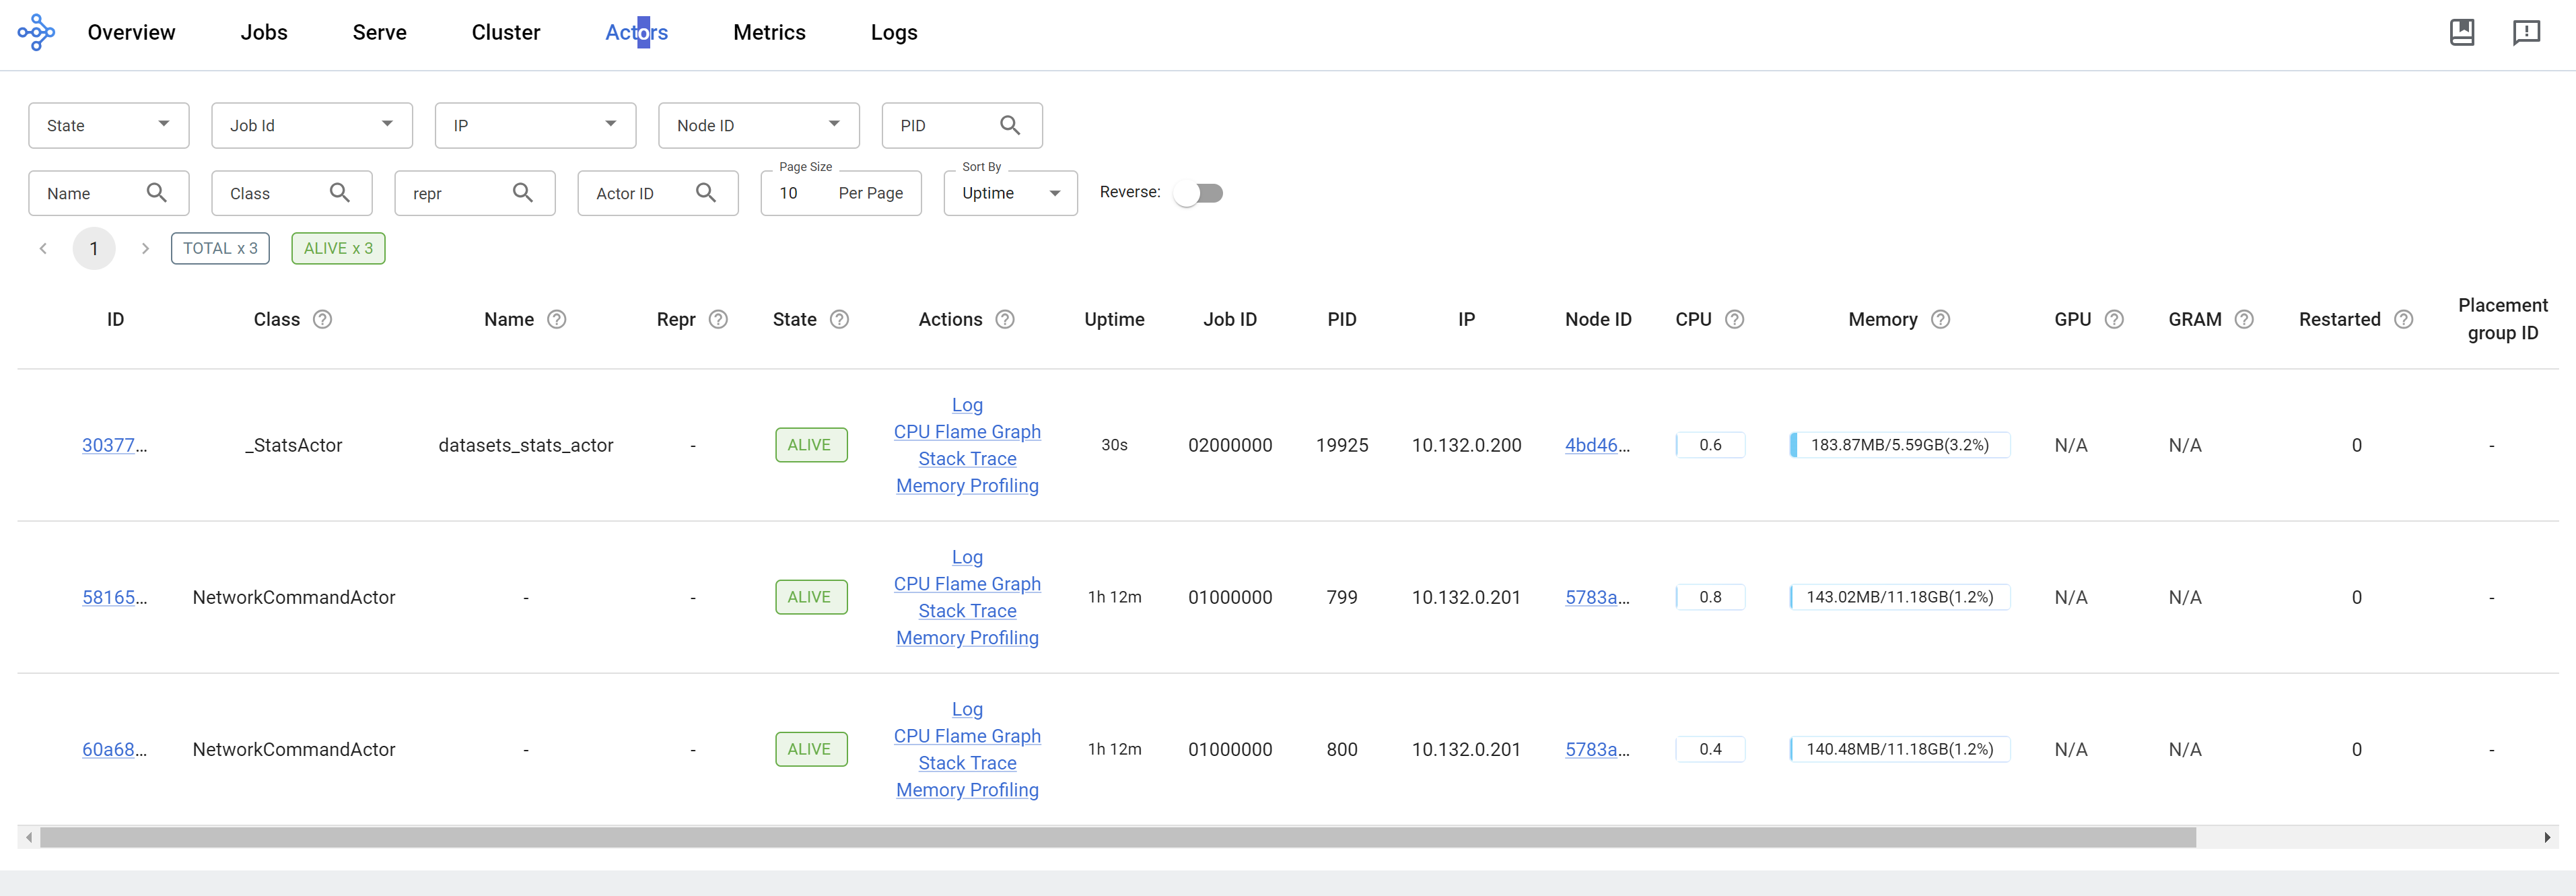Go to the Metrics tab
The height and width of the screenshot is (896, 2576).
769,32
